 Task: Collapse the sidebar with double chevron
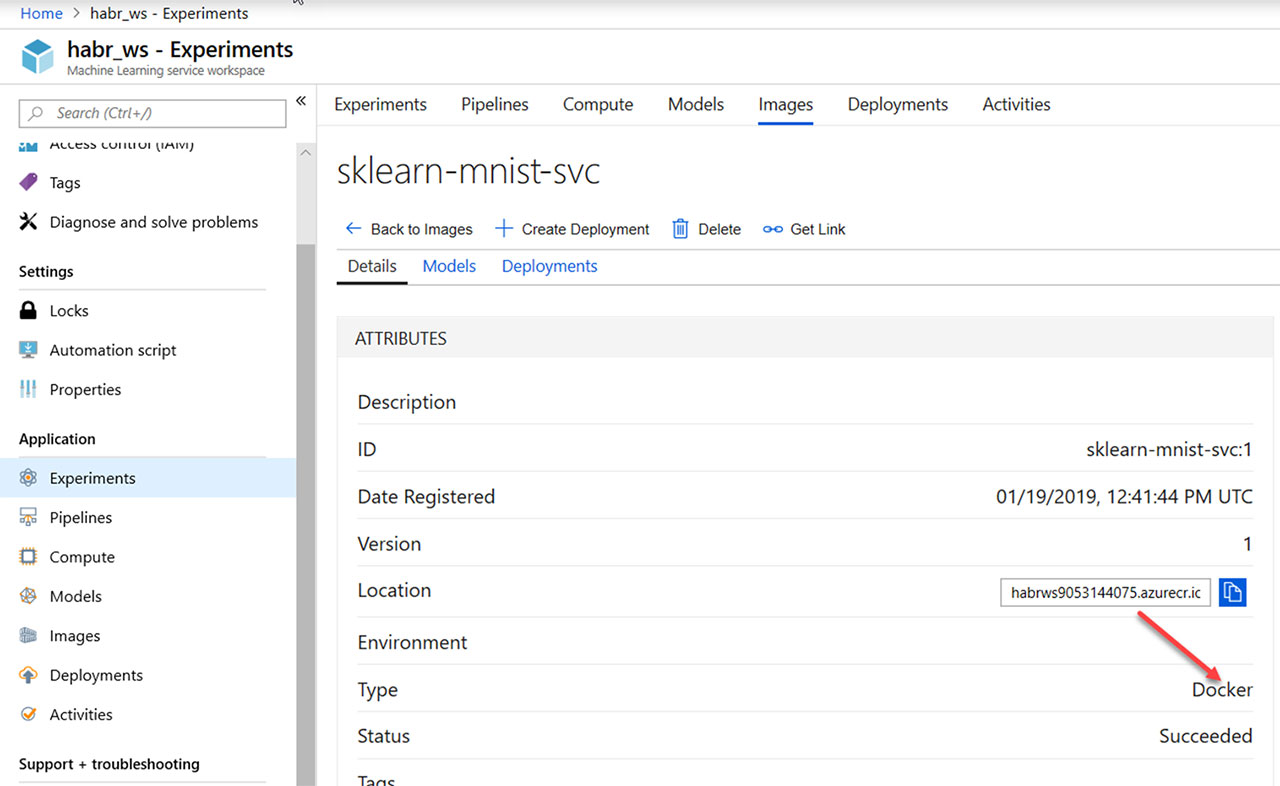click(x=301, y=101)
